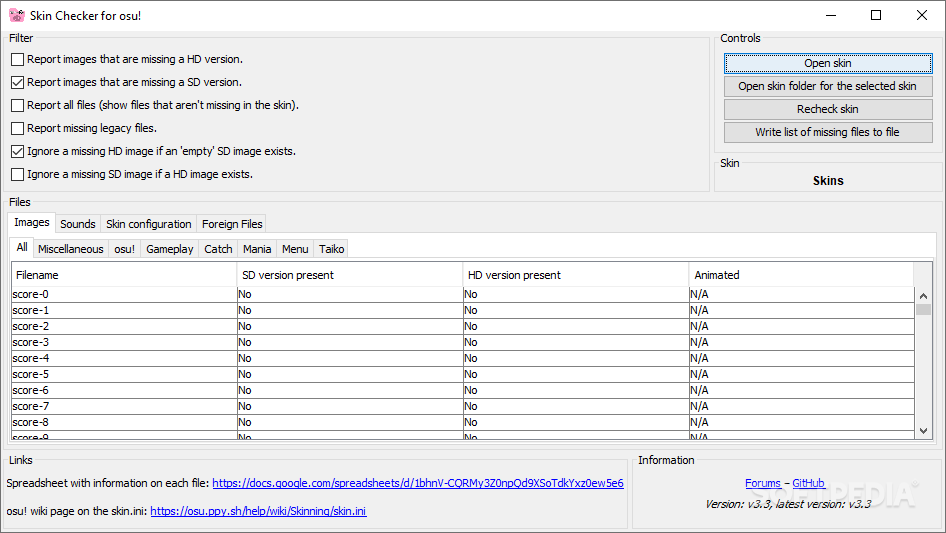Minimize the Skin Checker window
946x533 pixels.
[831, 15]
